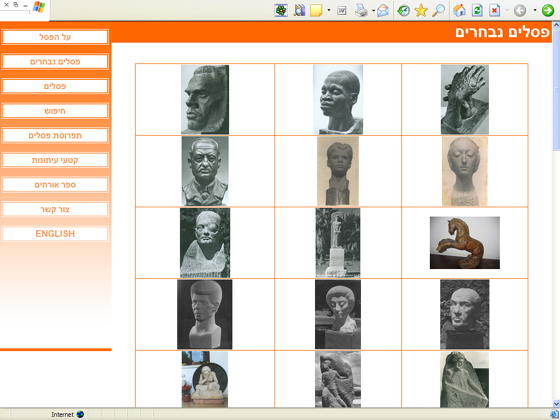This screenshot has width=560, height=420.
Task: Open Favorites with the yellow star icon
Action: coord(421,10)
